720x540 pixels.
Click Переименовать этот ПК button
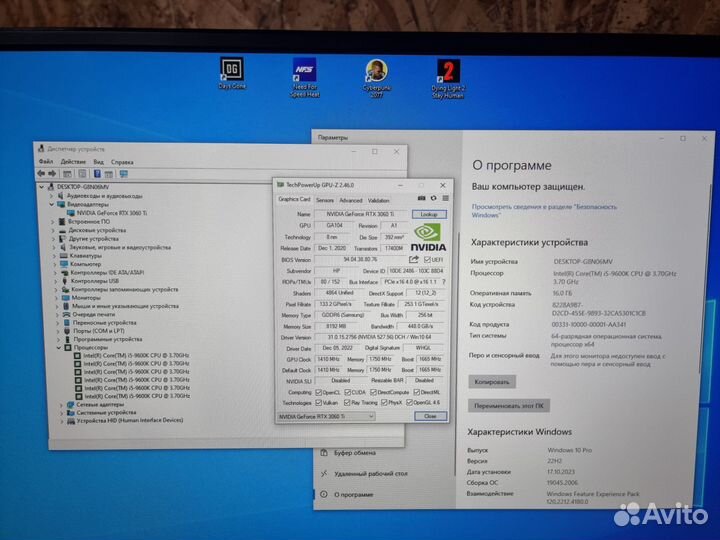coord(509,406)
